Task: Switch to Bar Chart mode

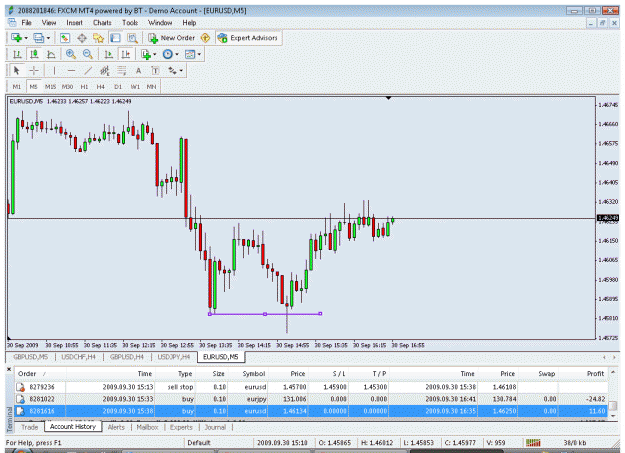Action: tap(17, 54)
